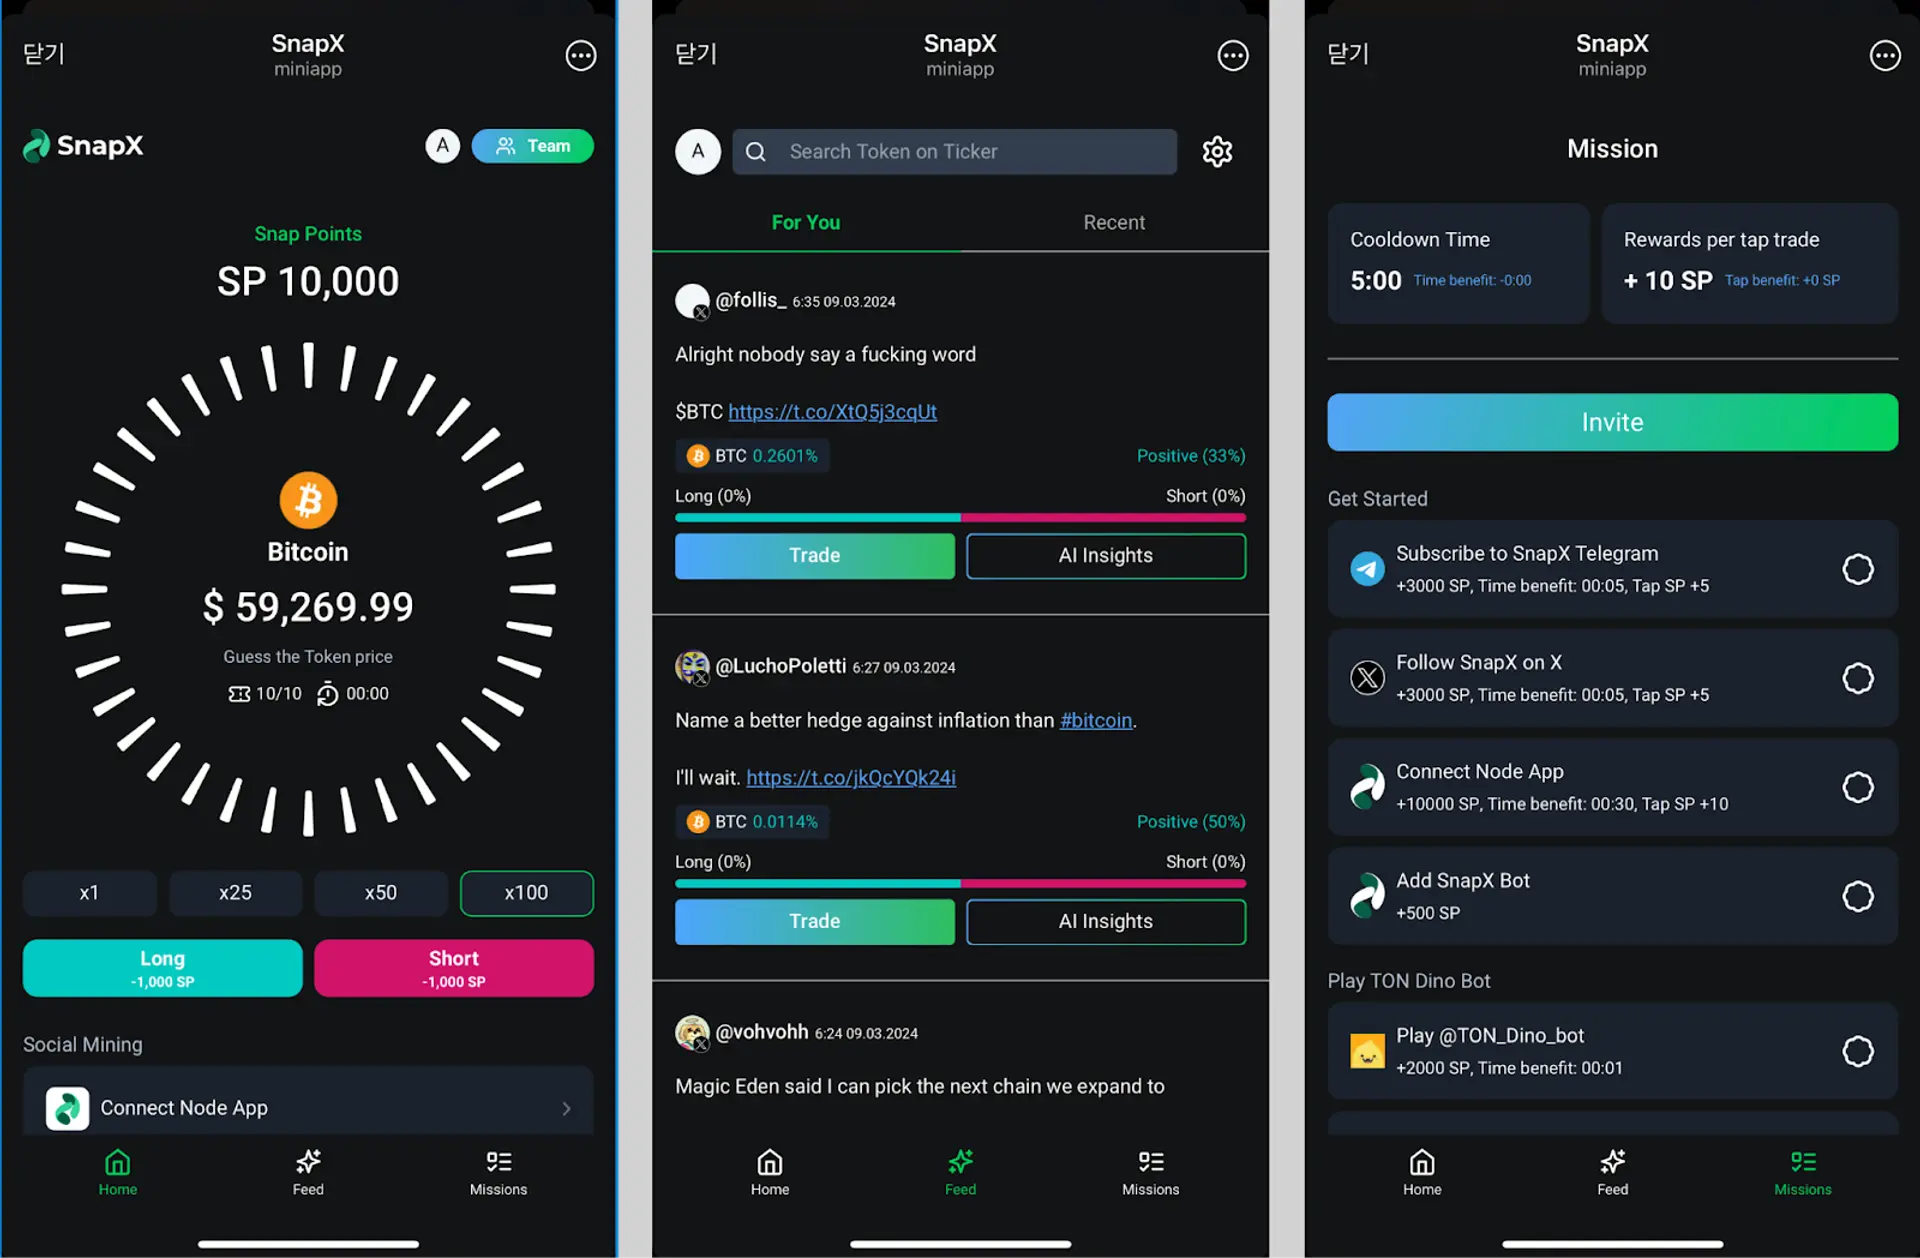1920x1258 pixels.
Task: Click Long trade button on home
Action: [x=161, y=966]
